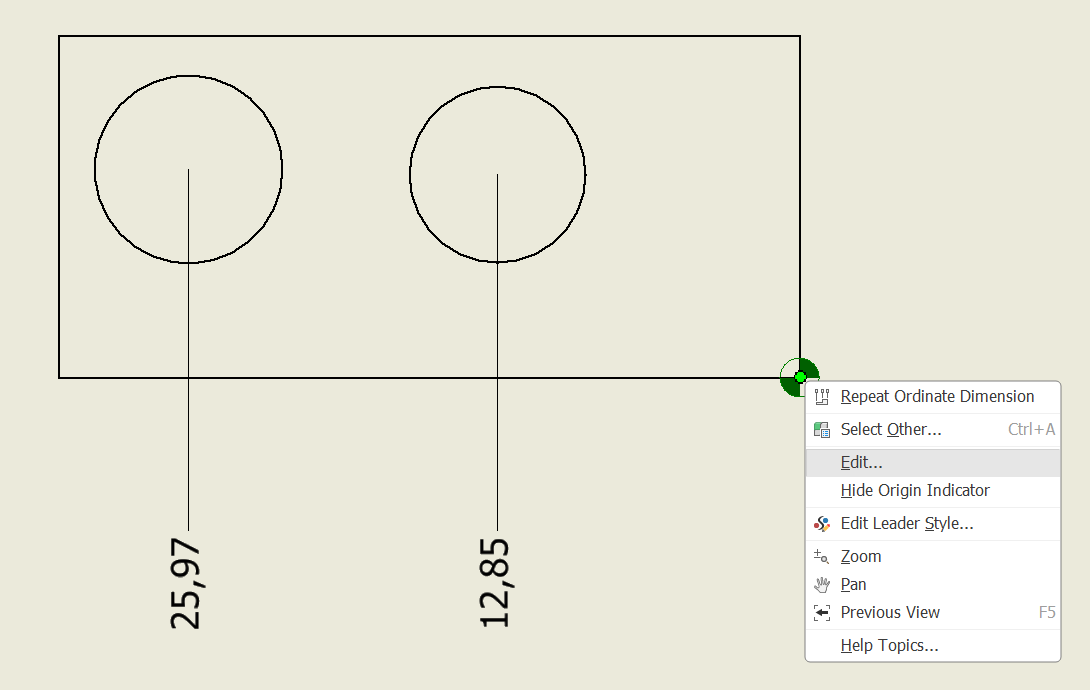The width and height of the screenshot is (1090, 690).
Task: Open Help Topics... from context menu
Action: click(889, 646)
